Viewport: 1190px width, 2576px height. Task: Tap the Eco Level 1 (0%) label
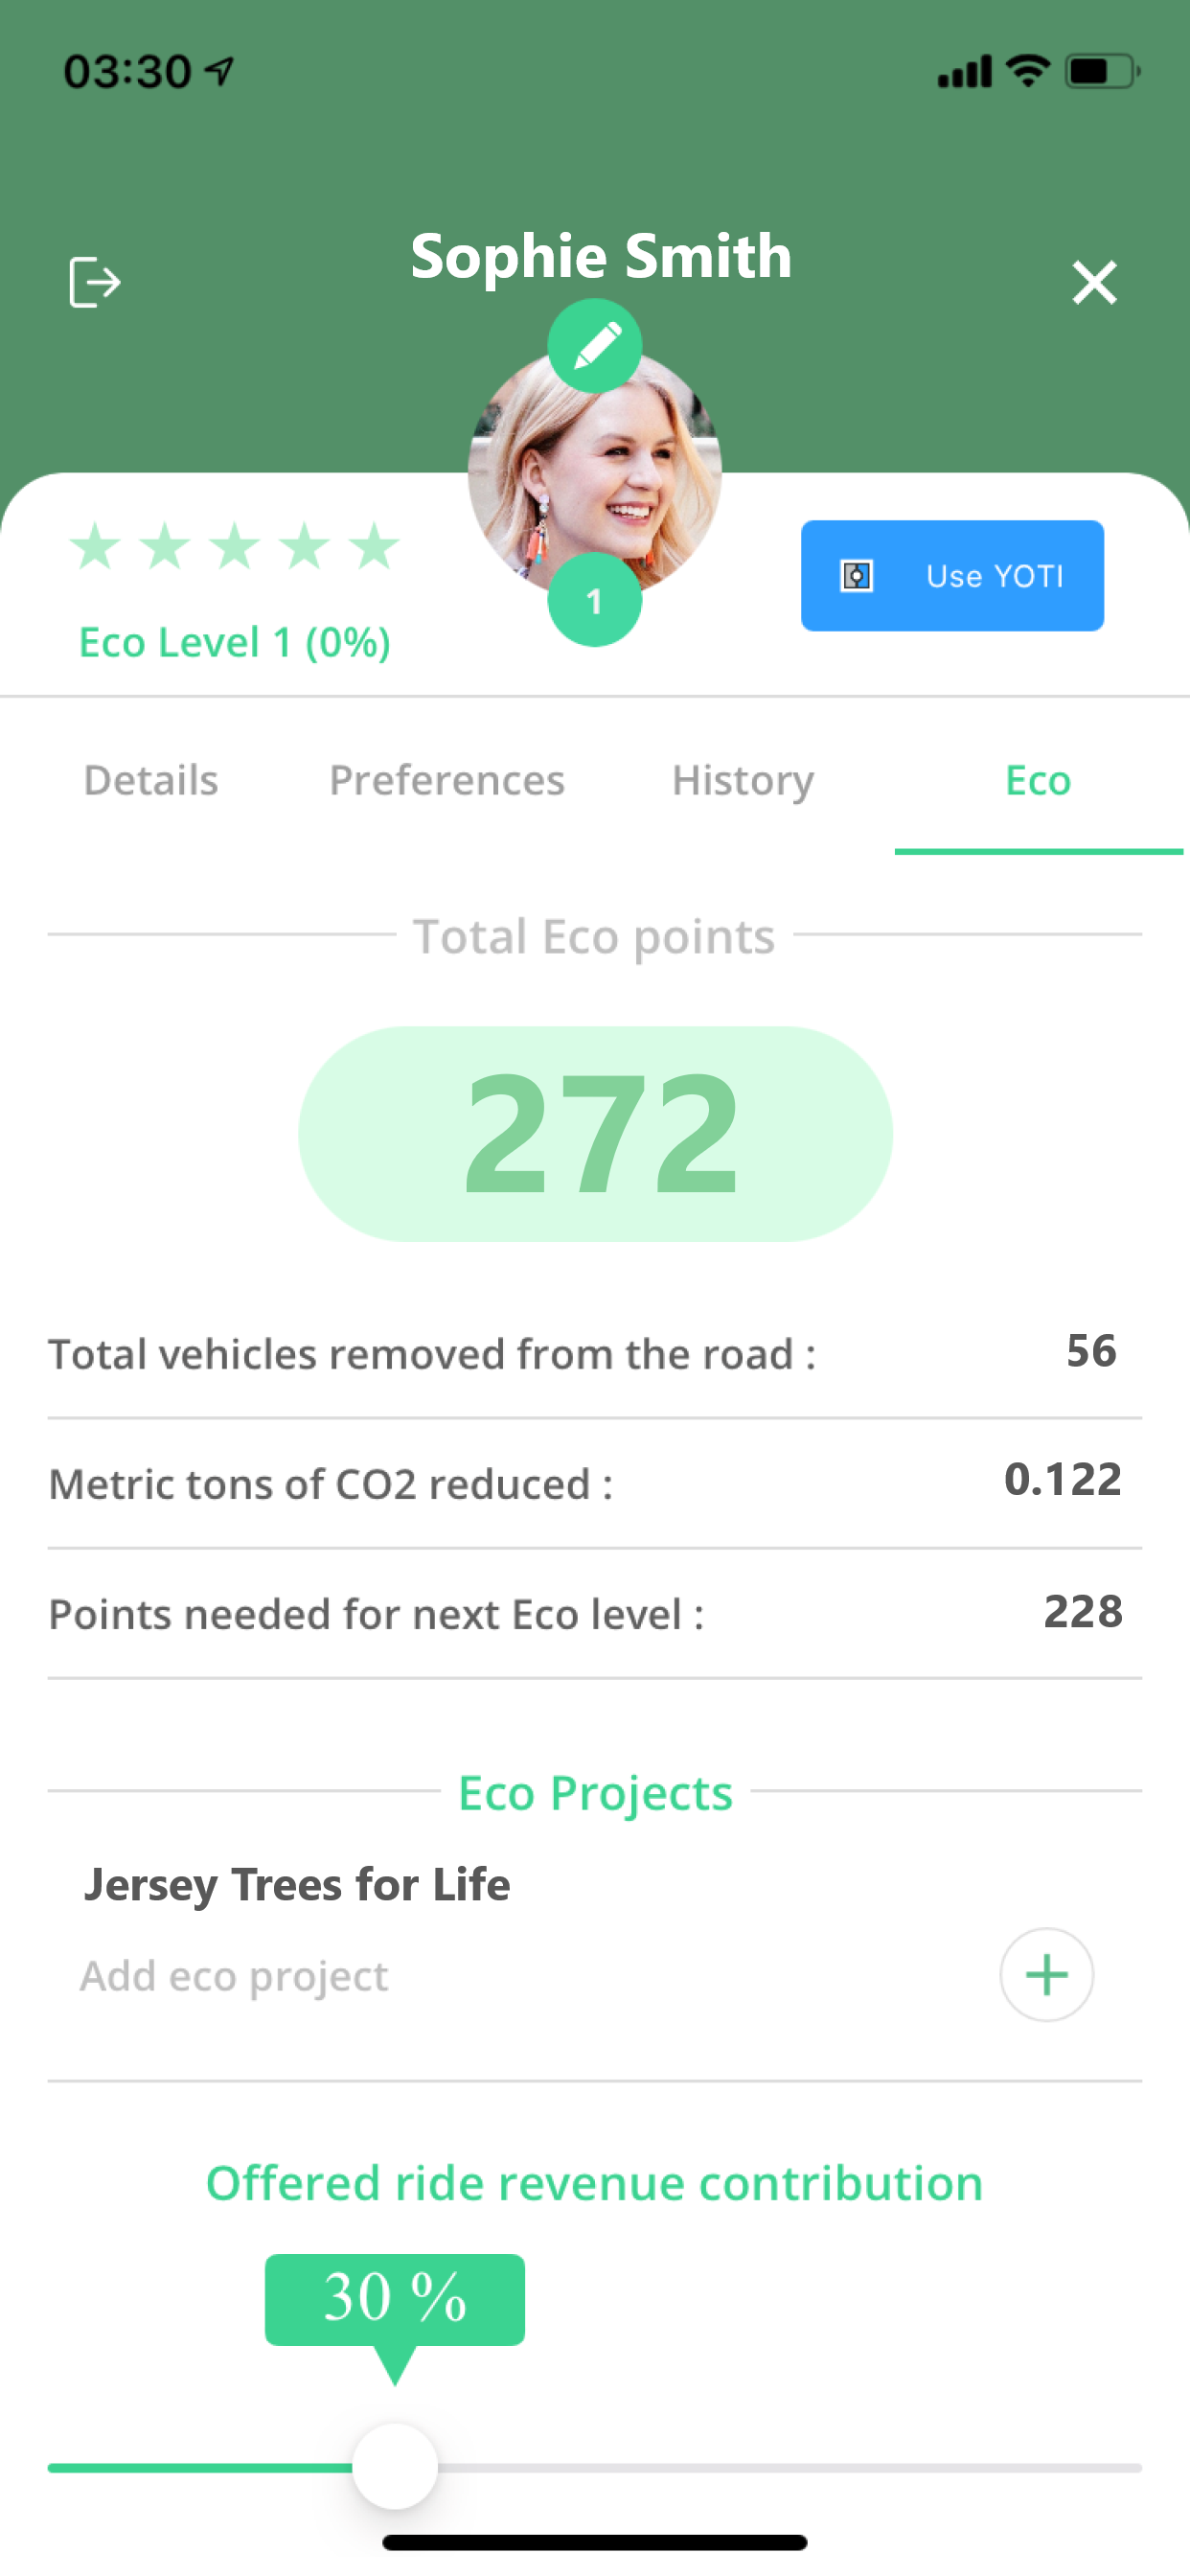[235, 642]
